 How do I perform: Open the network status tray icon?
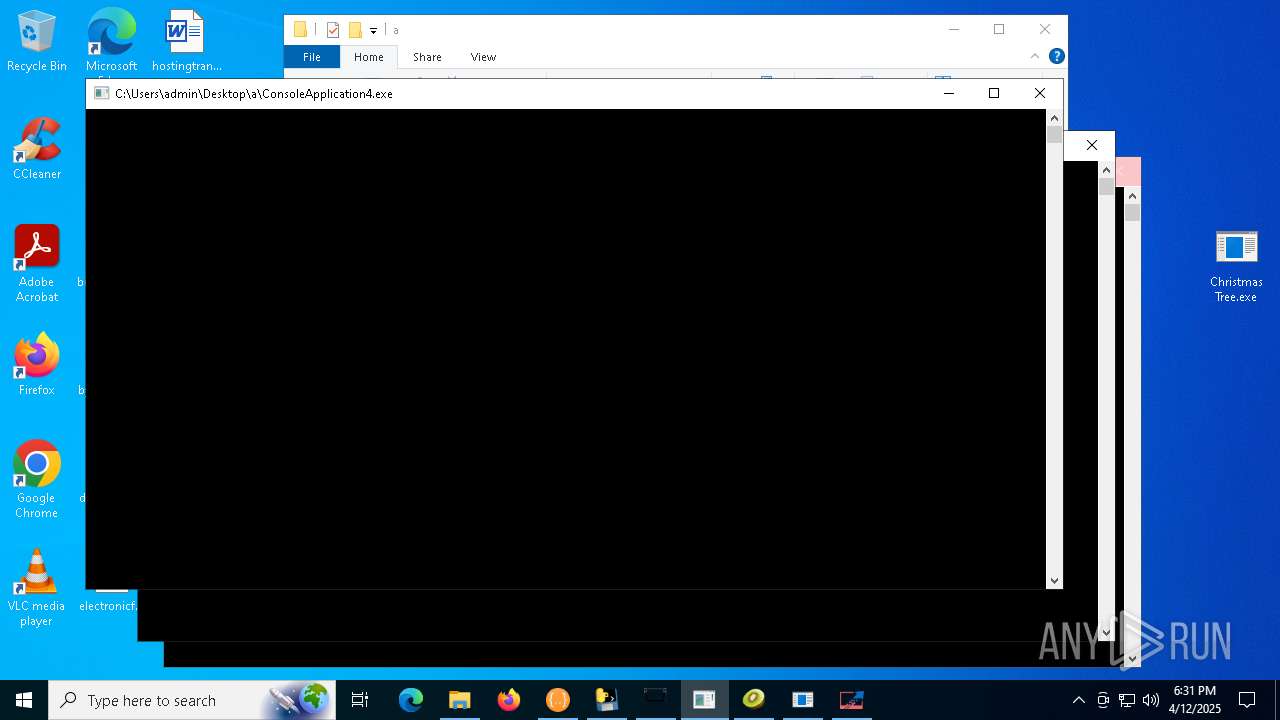coord(1127,700)
